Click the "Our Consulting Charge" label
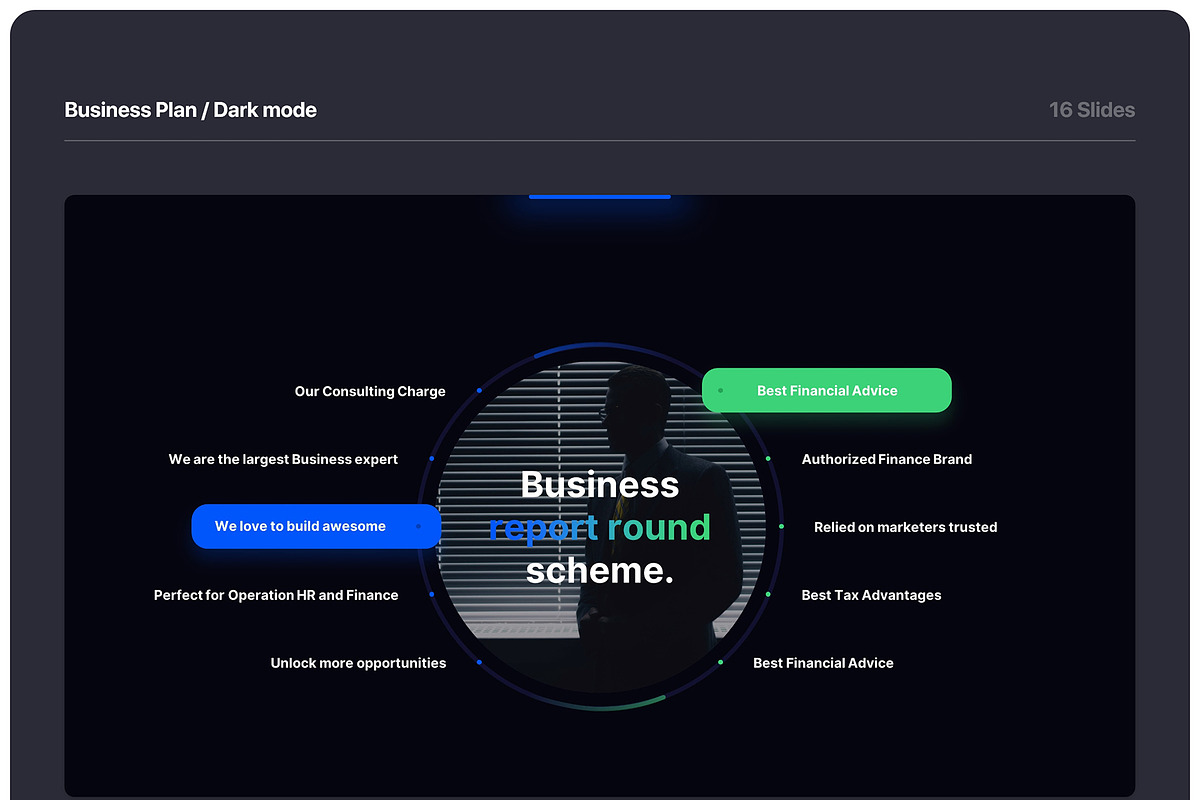 point(370,391)
